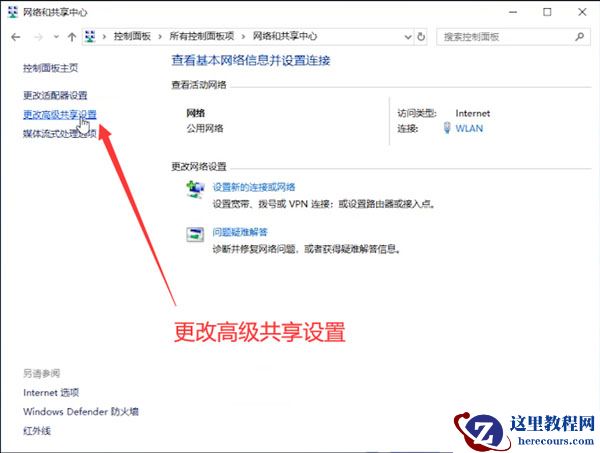Open Windows Defender 防火墙 link

[81, 412]
